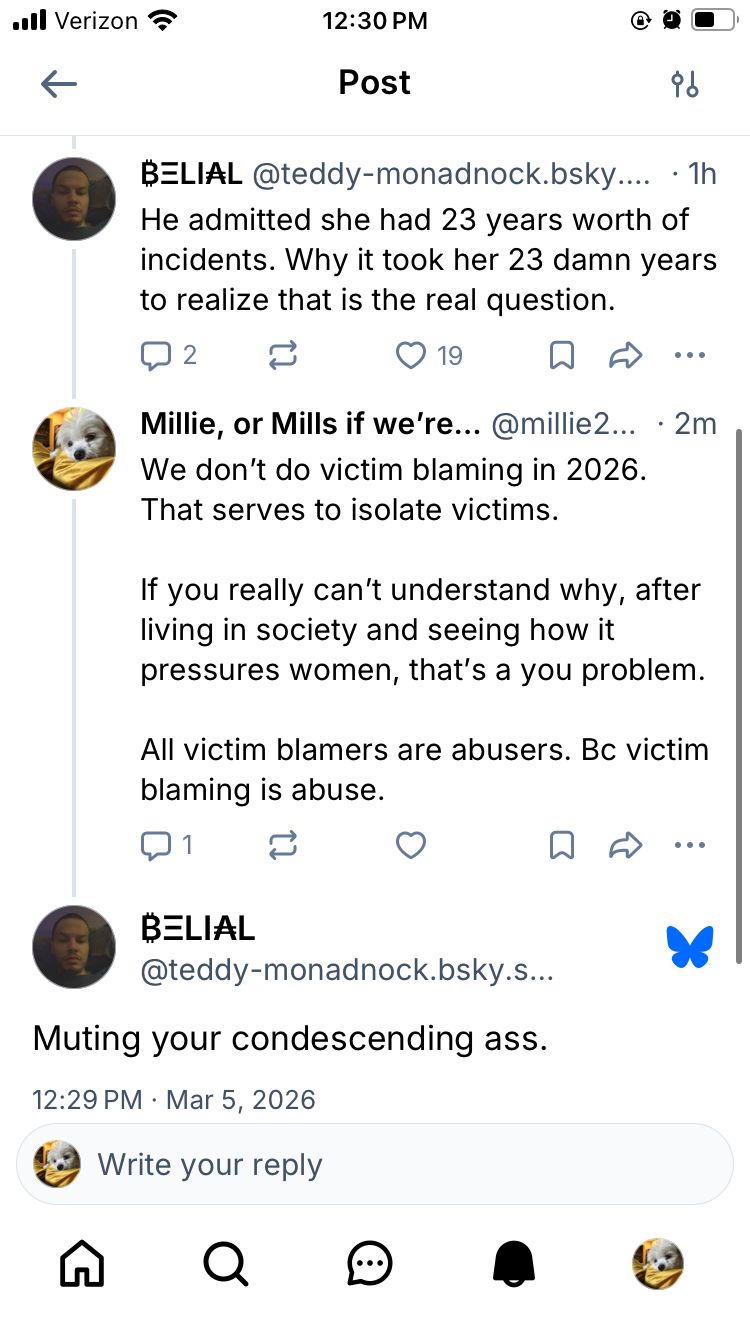Bookmark the 23 years incidents post
This screenshot has width=750, height=1334.
pos(562,355)
